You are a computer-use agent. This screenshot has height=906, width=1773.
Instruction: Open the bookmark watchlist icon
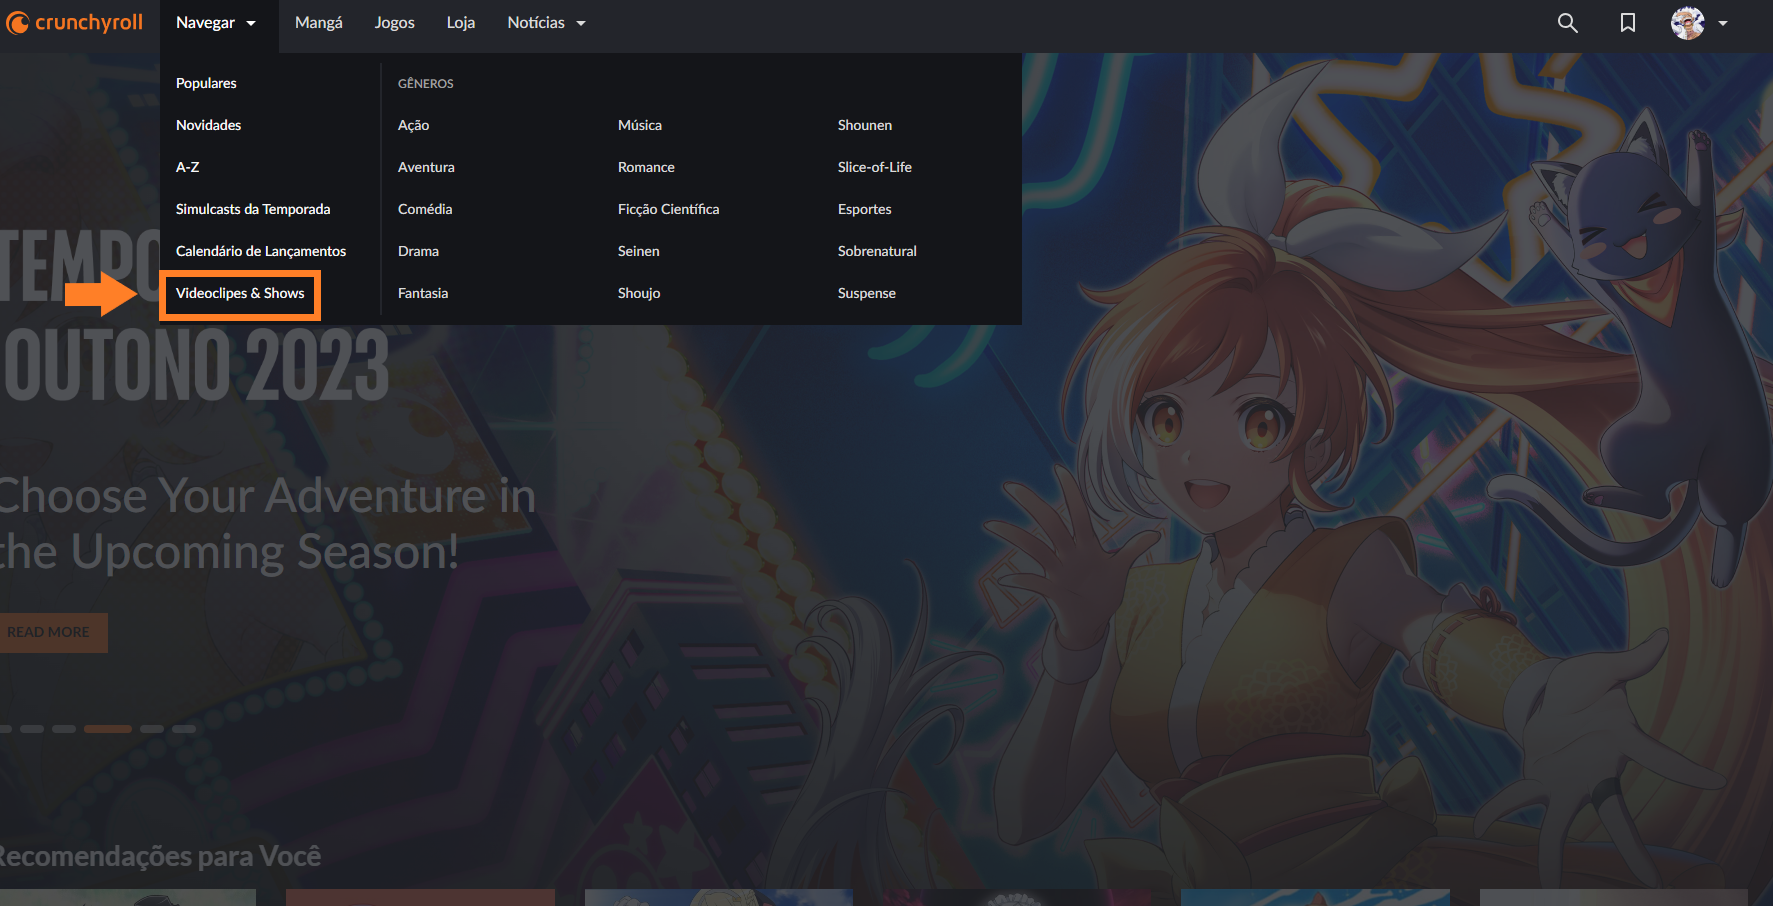(1628, 23)
